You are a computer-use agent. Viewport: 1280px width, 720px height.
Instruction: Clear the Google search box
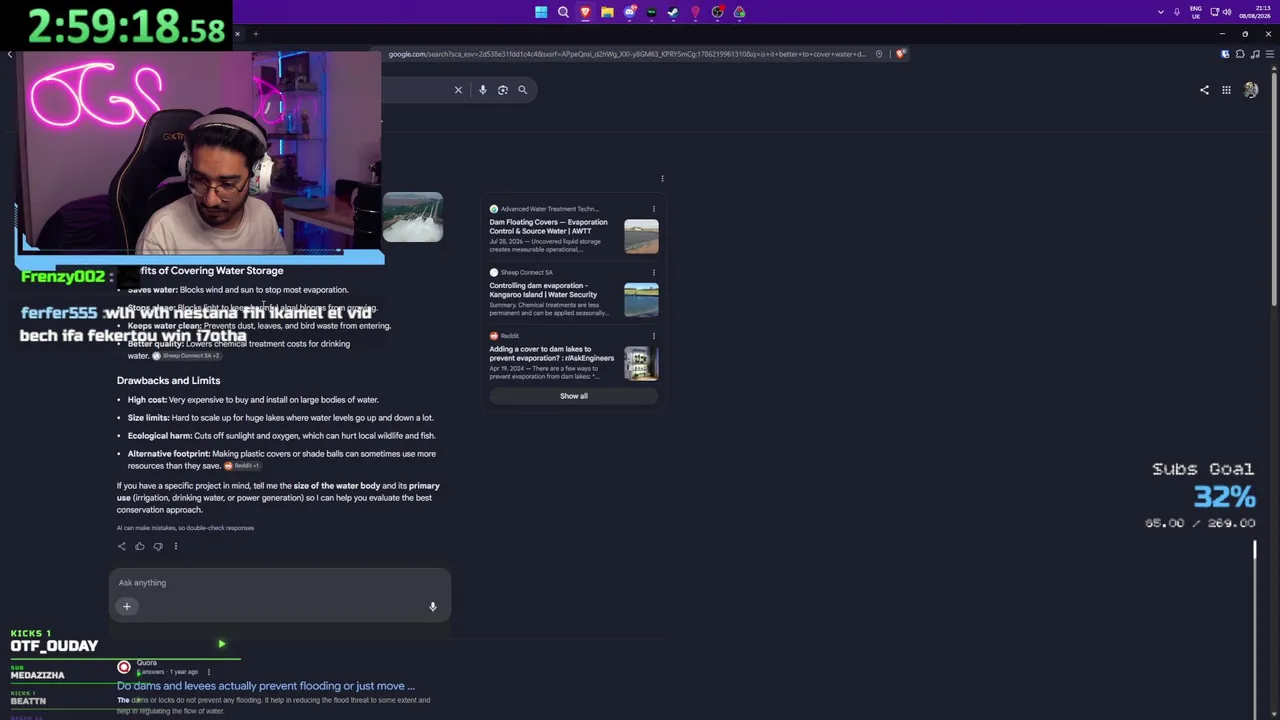coord(458,90)
